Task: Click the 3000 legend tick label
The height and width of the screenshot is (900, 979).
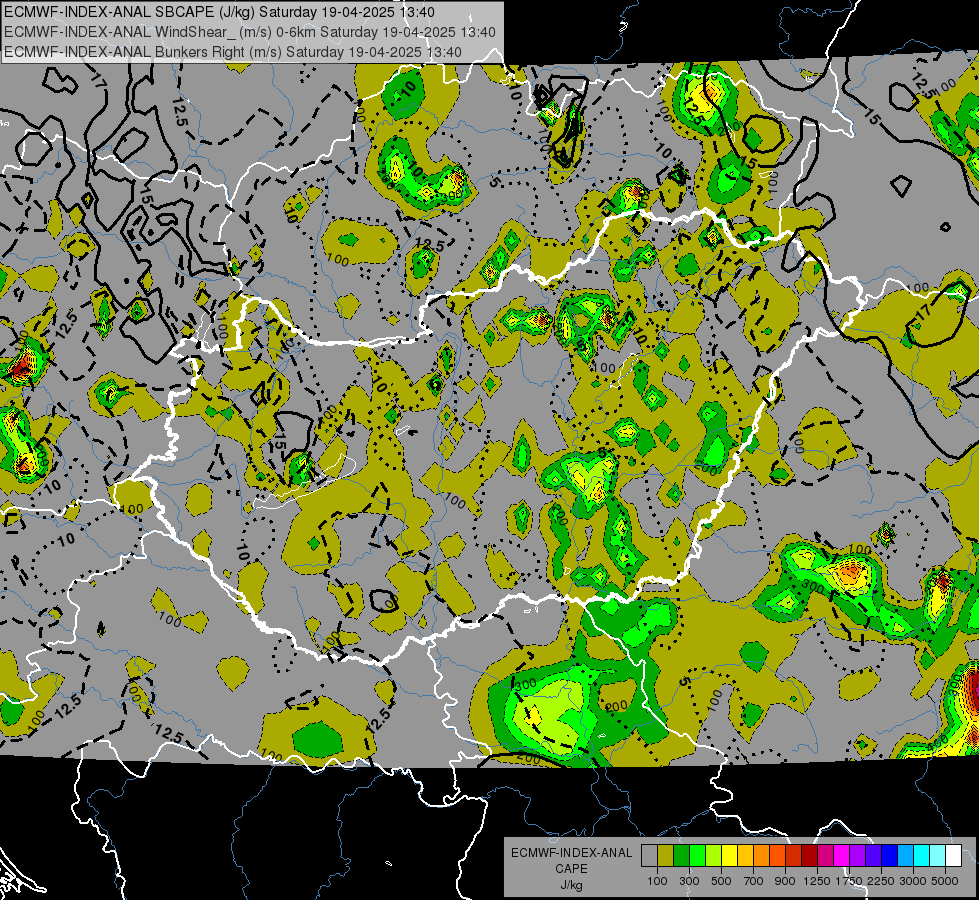Action: click(x=913, y=881)
